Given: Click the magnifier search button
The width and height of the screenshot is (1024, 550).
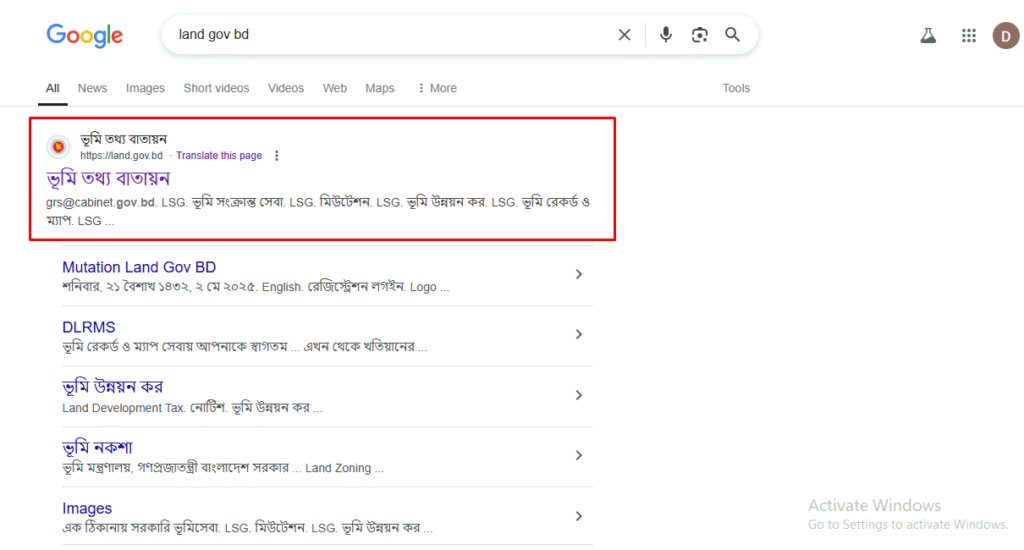Looking at the screenshot, I should click(733, 35).
